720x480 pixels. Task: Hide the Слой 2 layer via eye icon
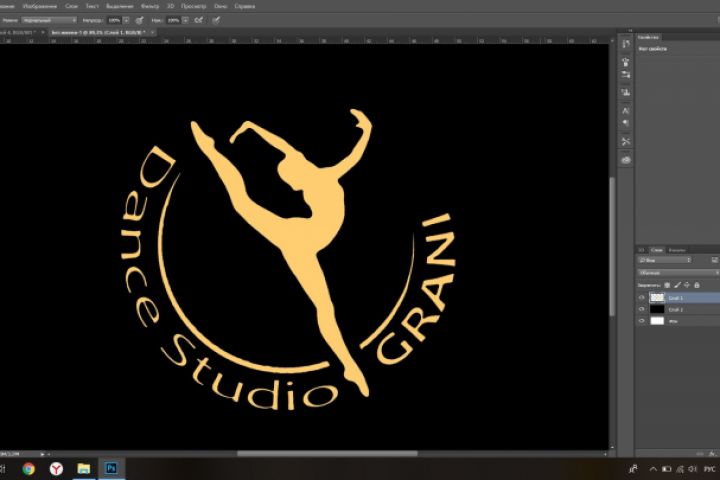pos(641,310)
